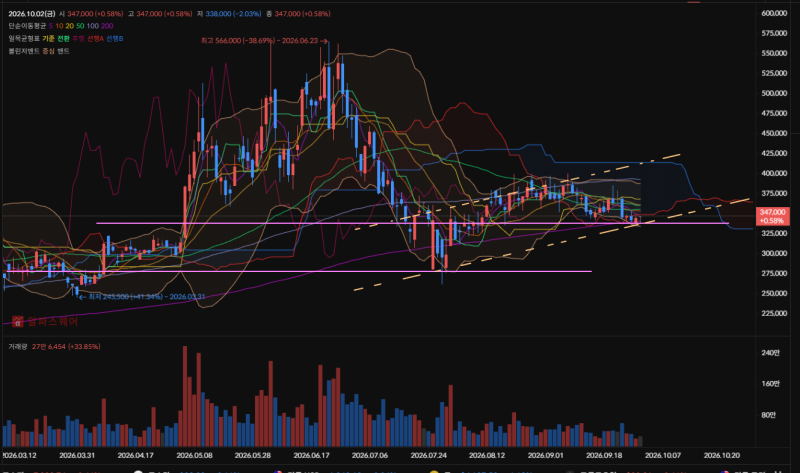Click the volume value 27만 6,454
800x473 pixels.
coord(48,346)
